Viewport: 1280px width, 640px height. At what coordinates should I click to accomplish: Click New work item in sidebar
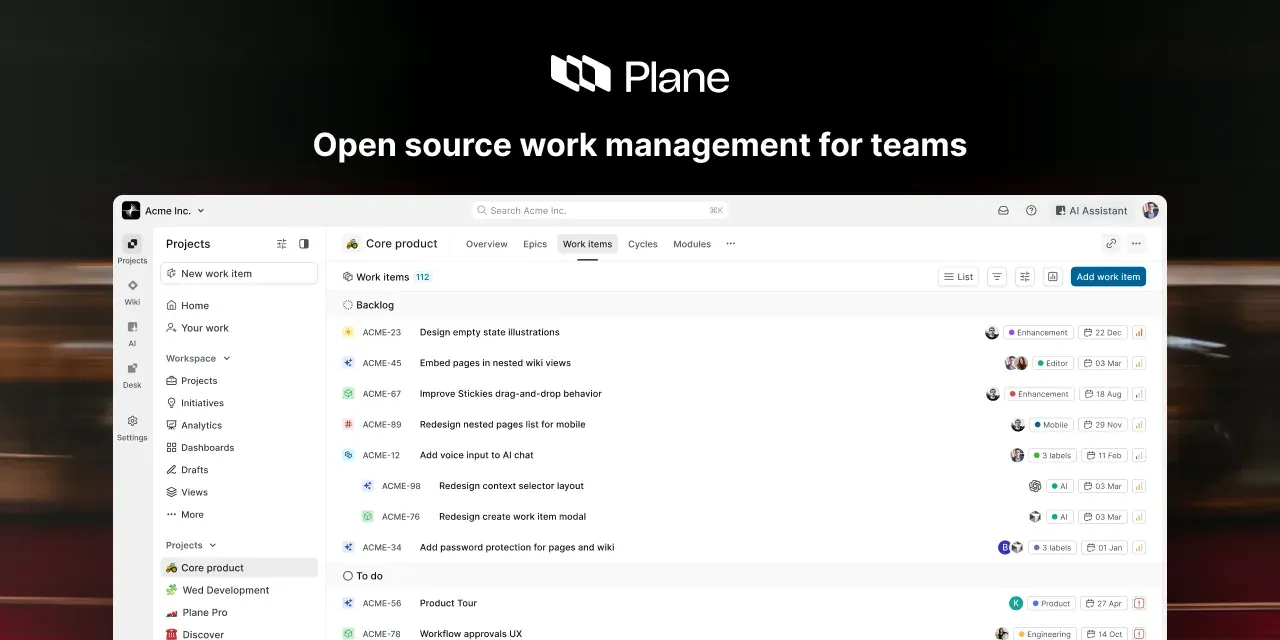pos(239,273)
